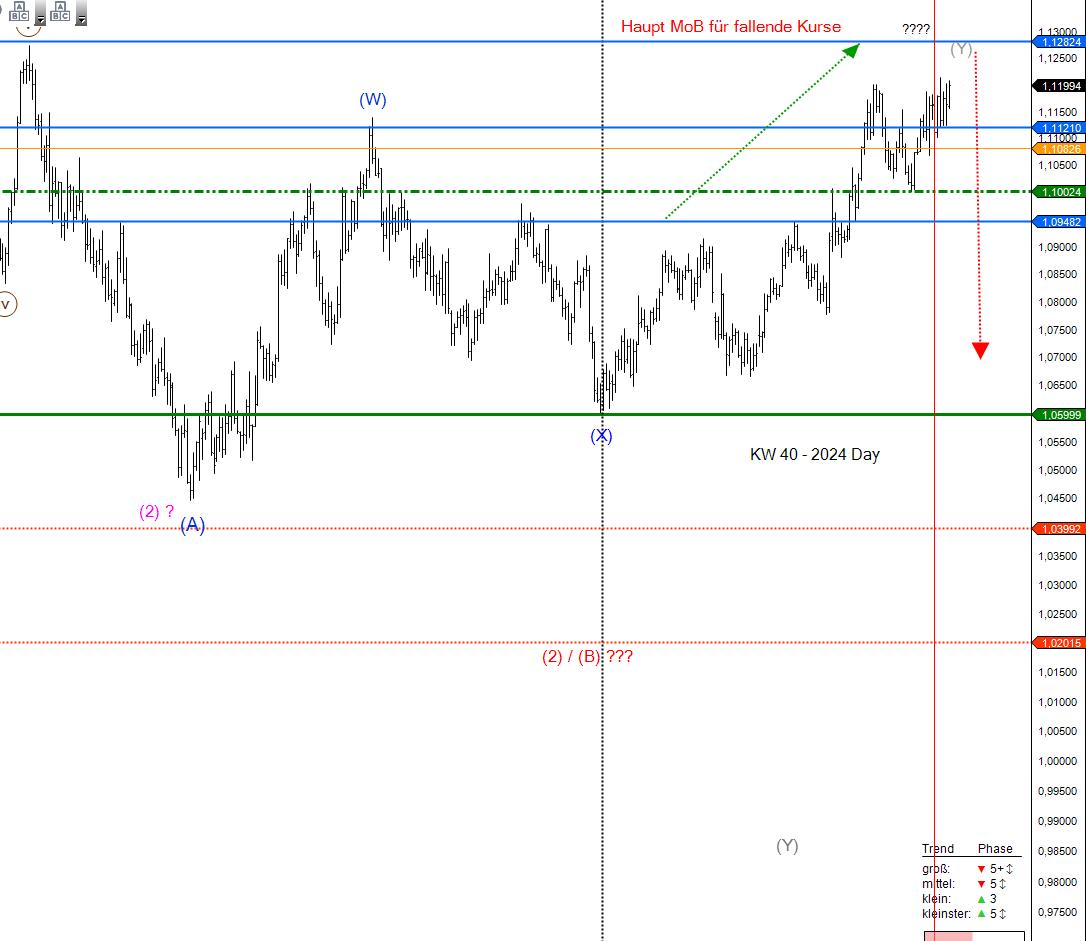Click the second ABC wave-labeling icon

tap(60, 11)
